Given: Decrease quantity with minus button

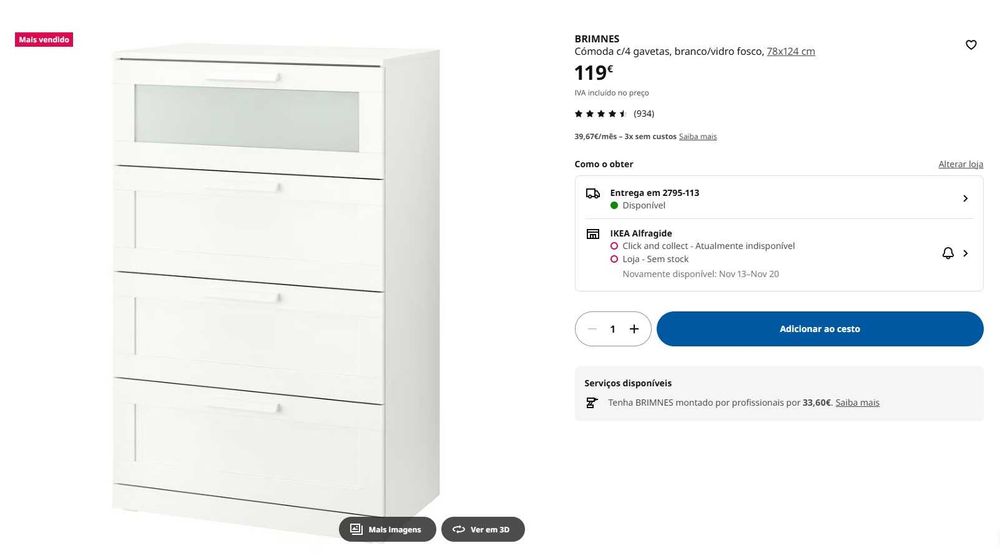Looking at the screenshot, I should [592, 329].
